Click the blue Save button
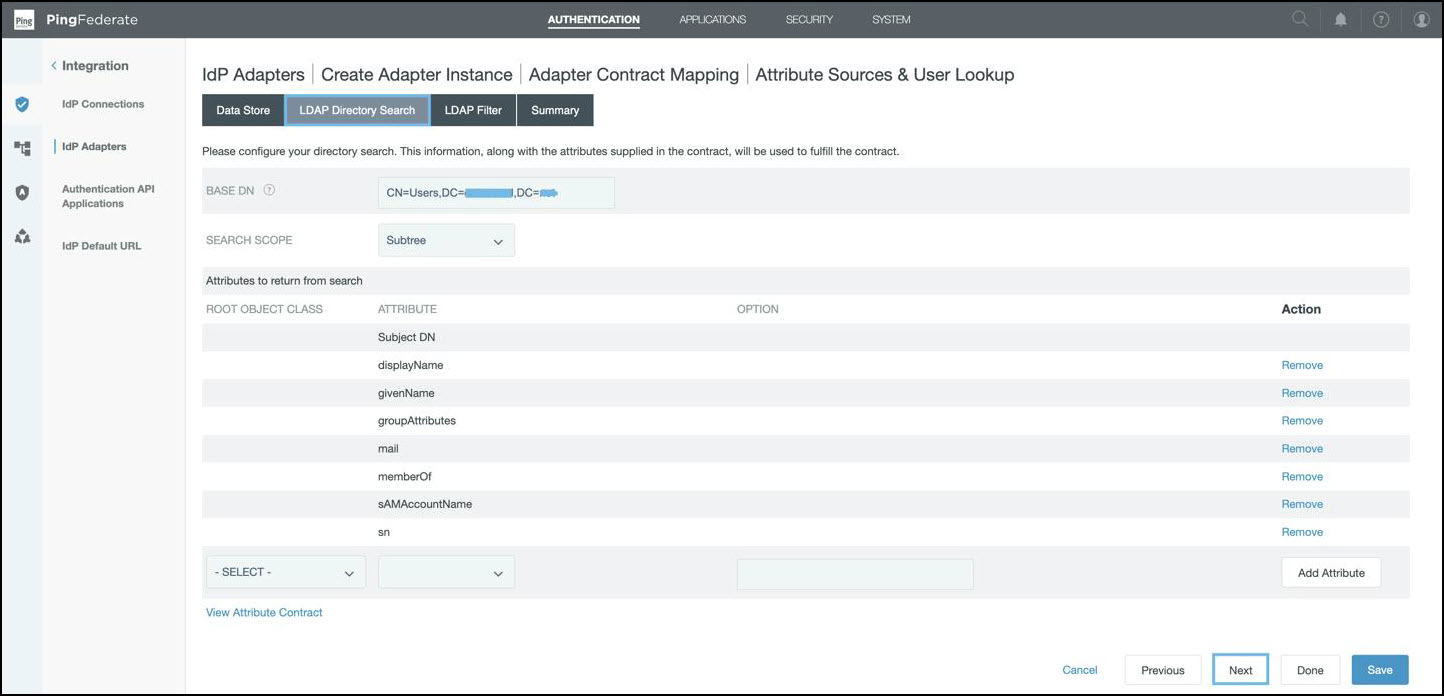 click(1379, 670)
